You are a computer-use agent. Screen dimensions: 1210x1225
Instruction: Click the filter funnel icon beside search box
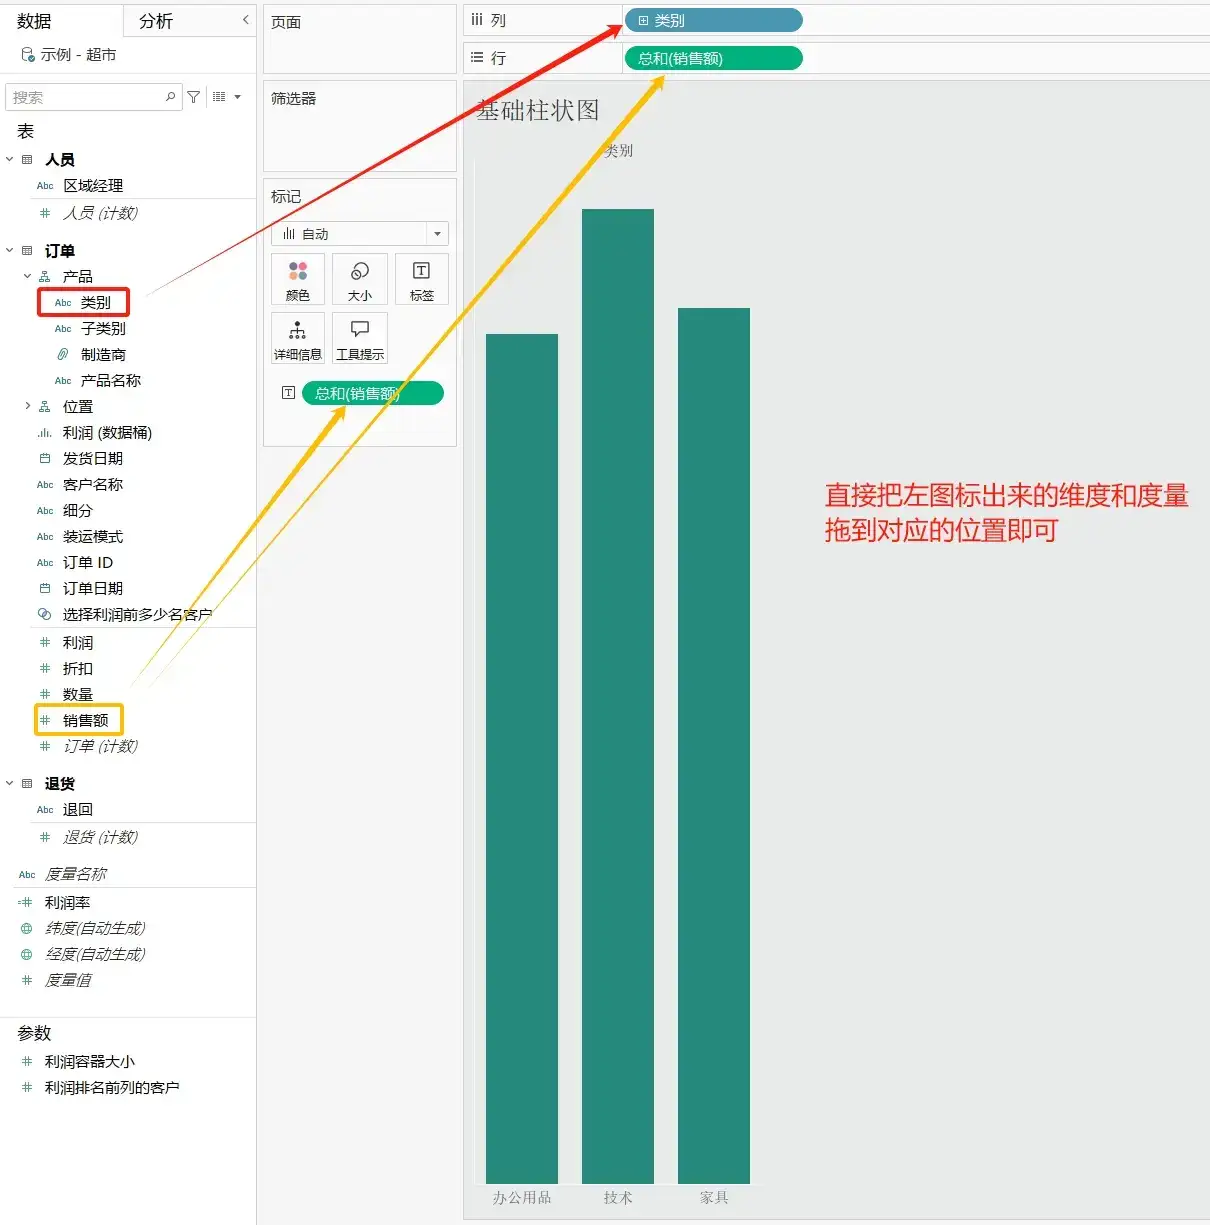coord(193,96)
